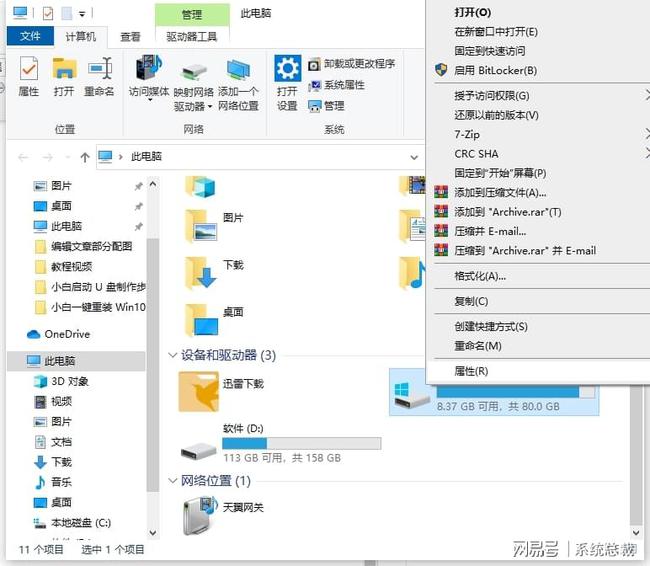Open the 文件 tab
Viewport: 650px width, 566px height.
(x=30, y=36)
